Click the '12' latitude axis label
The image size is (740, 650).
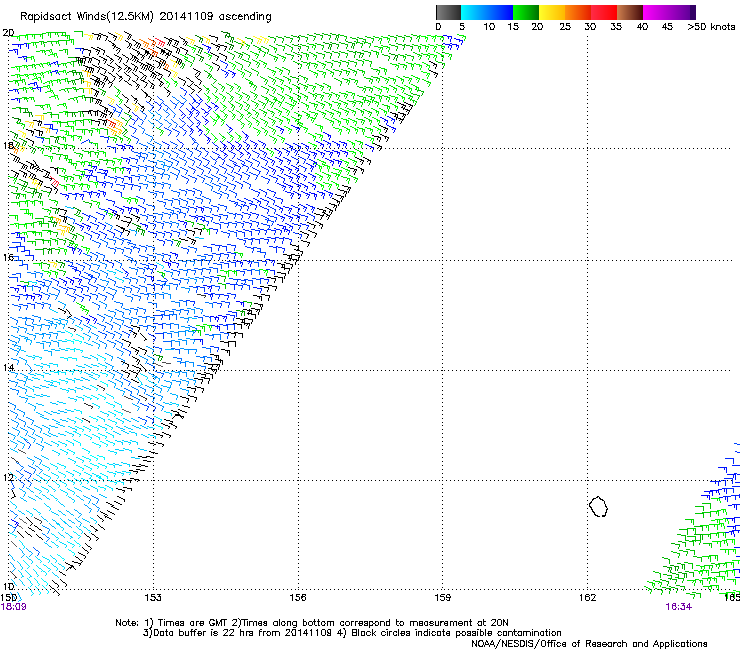click(x=8, y=477)
